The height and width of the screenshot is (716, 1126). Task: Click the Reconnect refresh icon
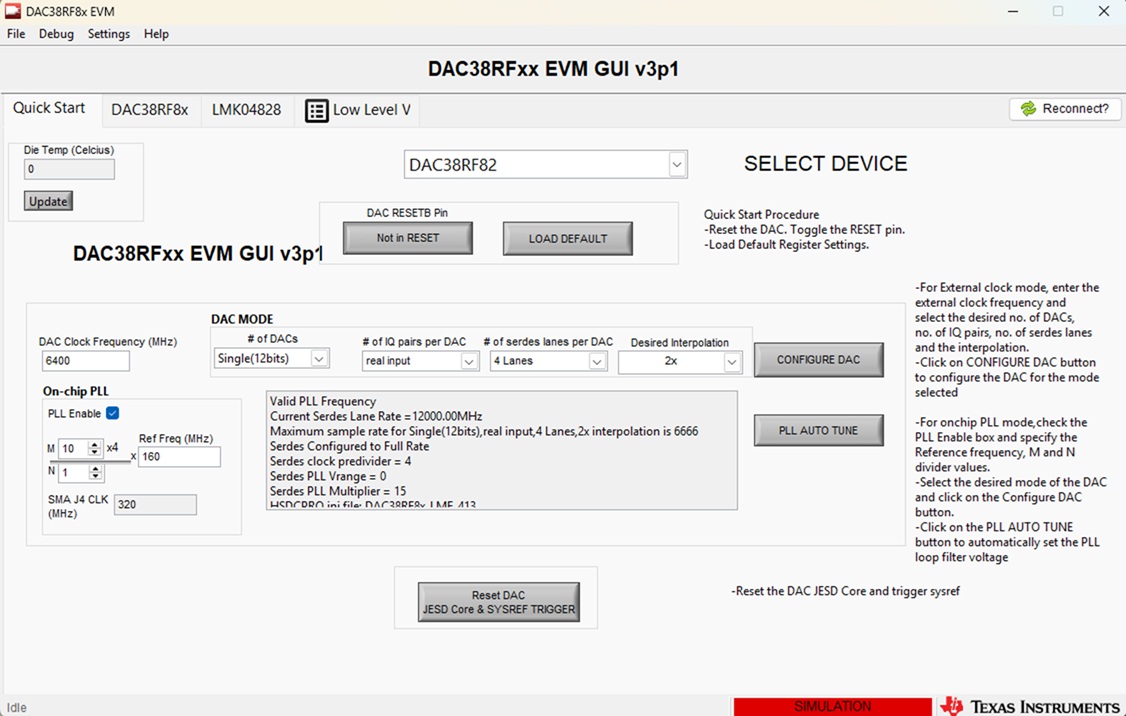(1028, 108)
